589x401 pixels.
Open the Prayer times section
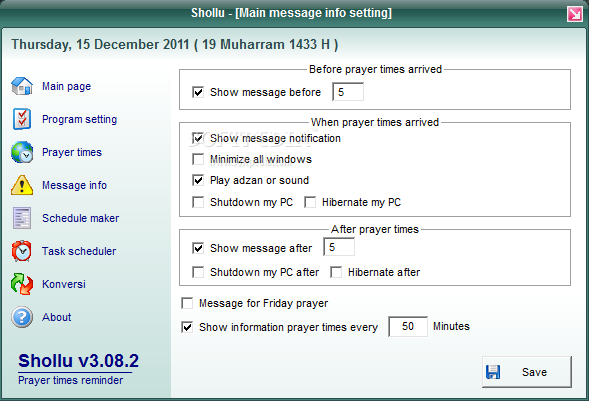(x=72, y=152)
